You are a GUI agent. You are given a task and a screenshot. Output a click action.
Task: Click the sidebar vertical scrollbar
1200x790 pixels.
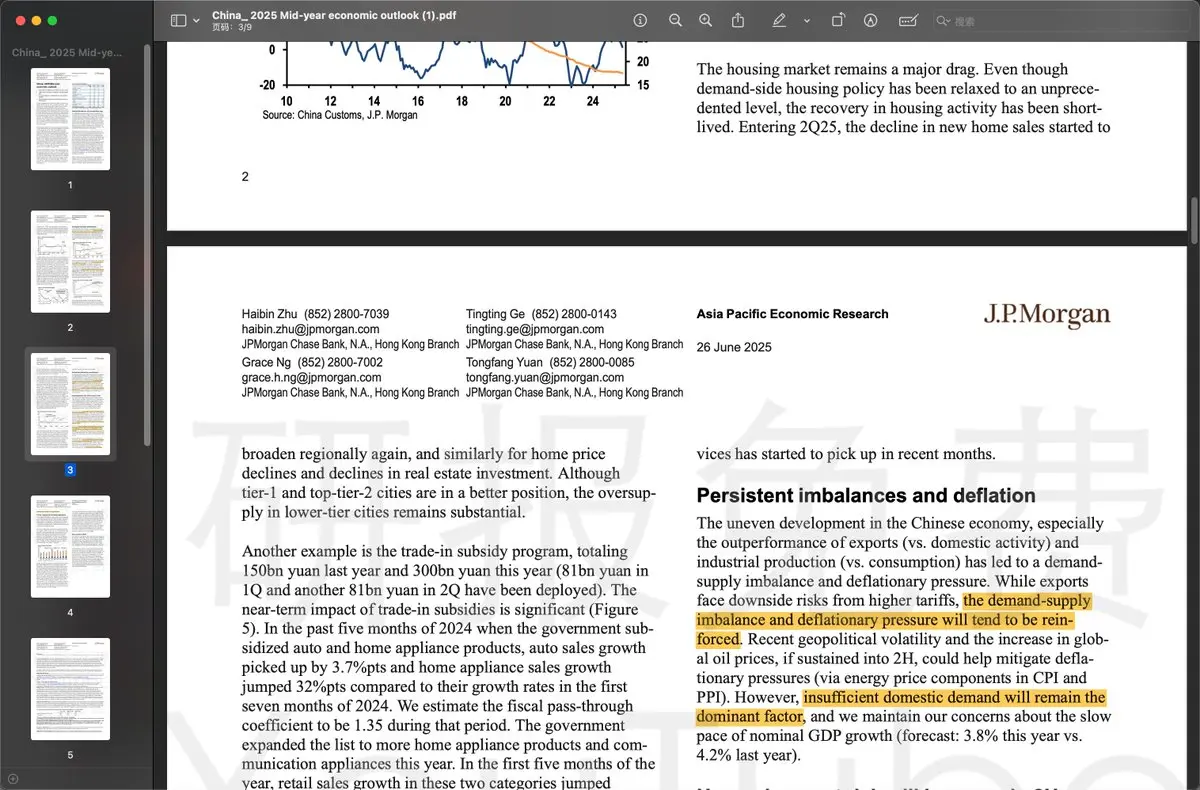click(148, 245)
